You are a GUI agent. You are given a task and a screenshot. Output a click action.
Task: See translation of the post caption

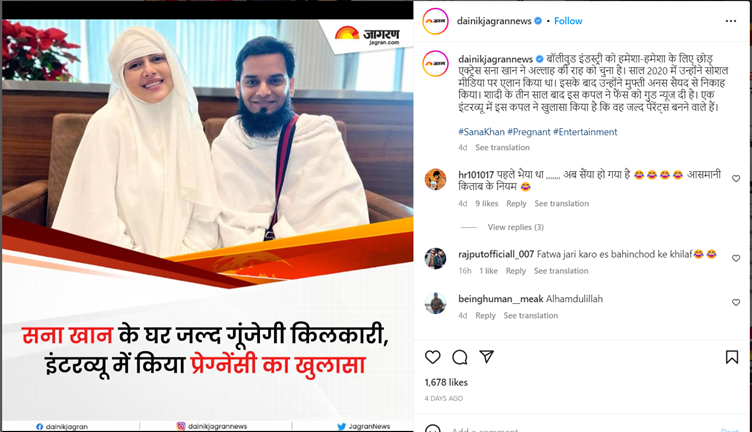pos(502,147)
